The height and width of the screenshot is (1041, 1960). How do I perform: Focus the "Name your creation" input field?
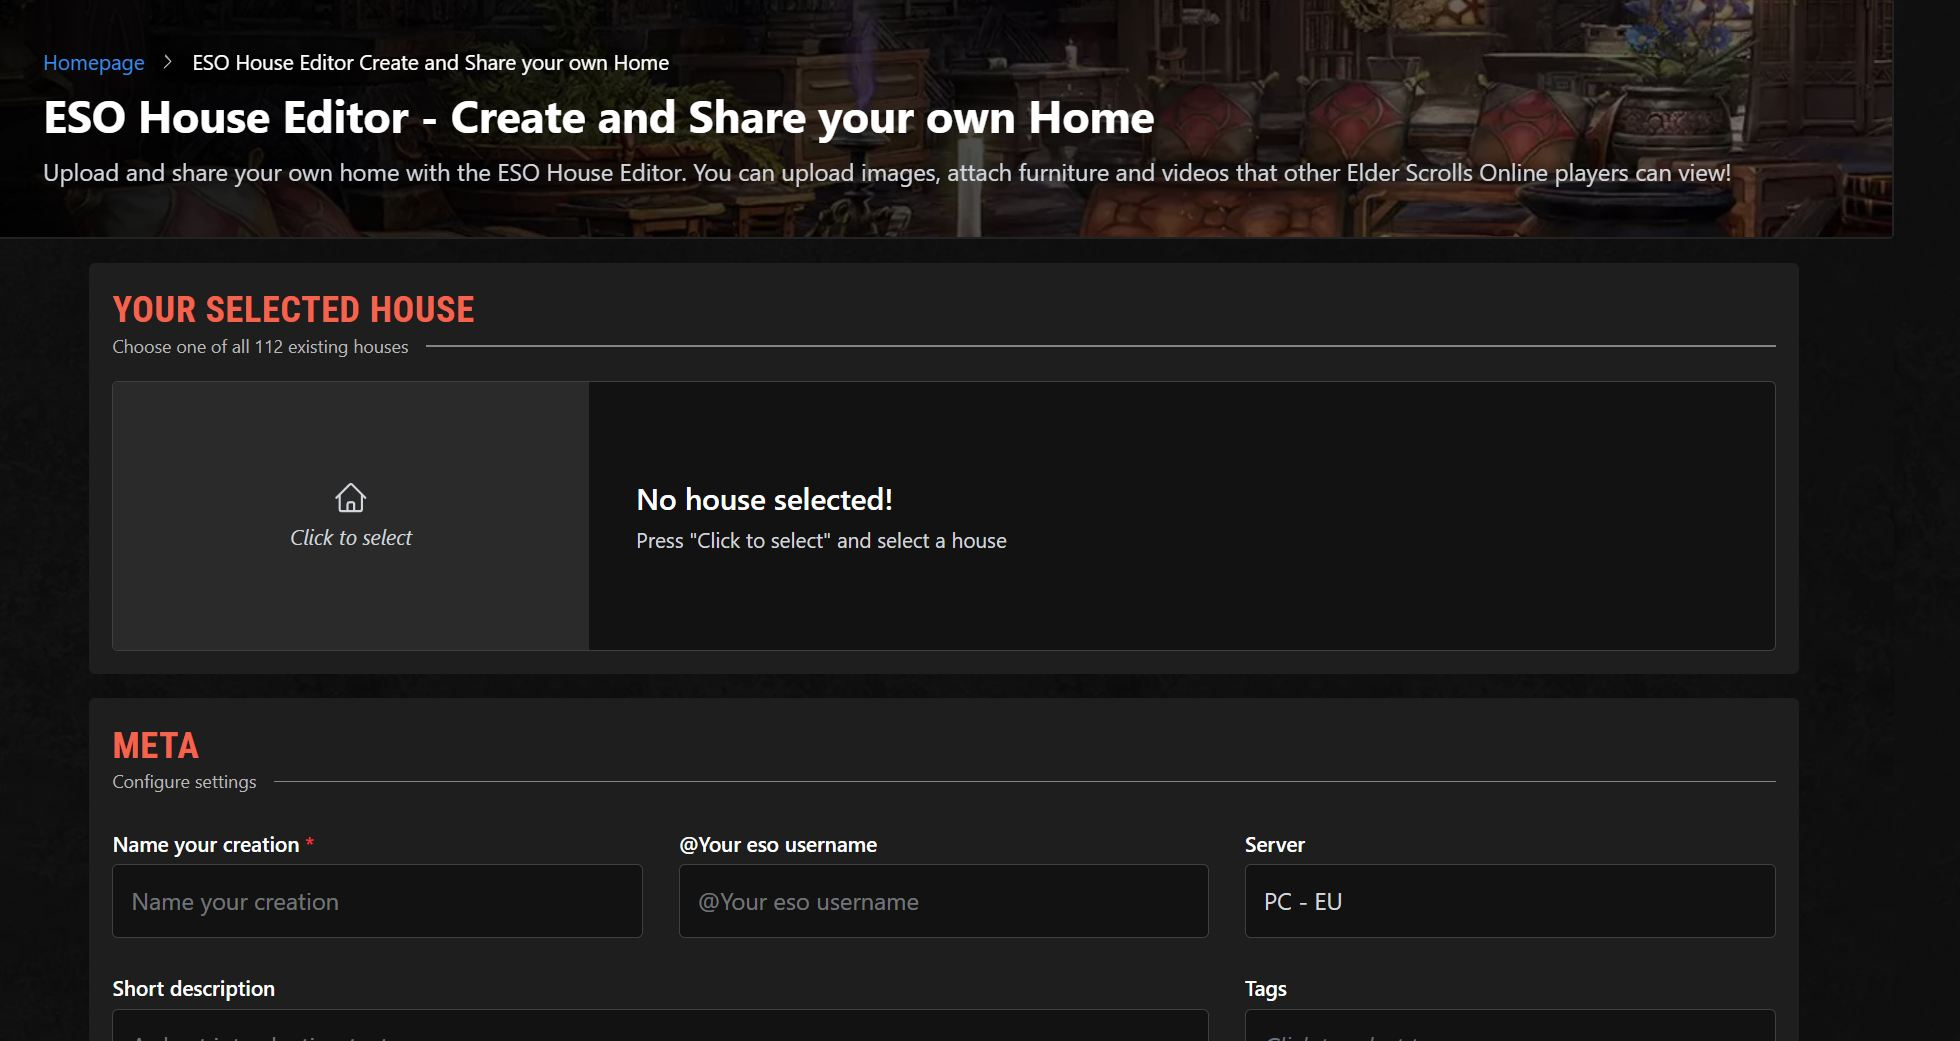coord(377,901)
